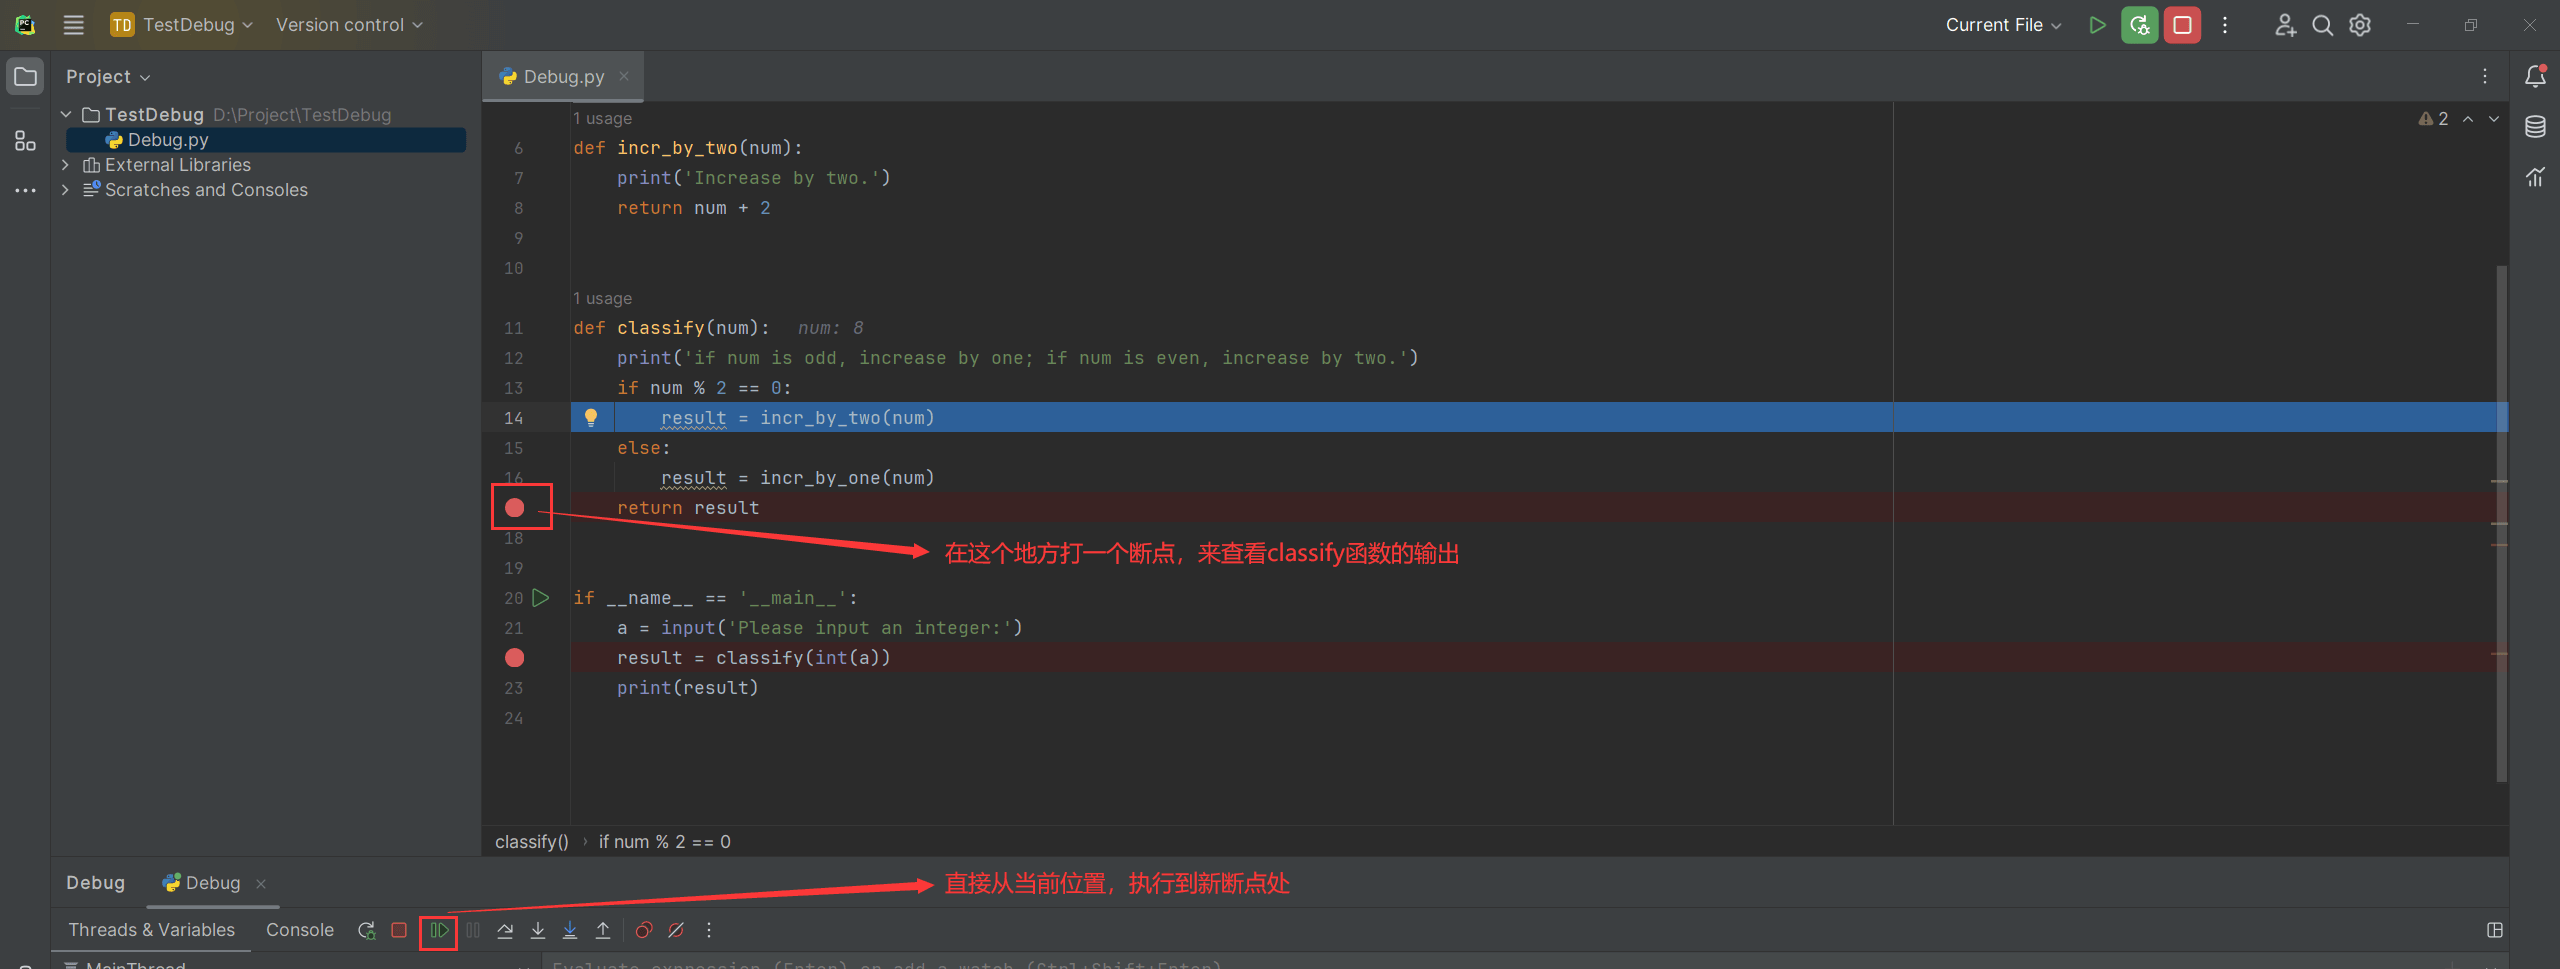Toggle the Mute Breakpoints icon
The height and width of the screenshot is (969, 2560).
point(677,930)
